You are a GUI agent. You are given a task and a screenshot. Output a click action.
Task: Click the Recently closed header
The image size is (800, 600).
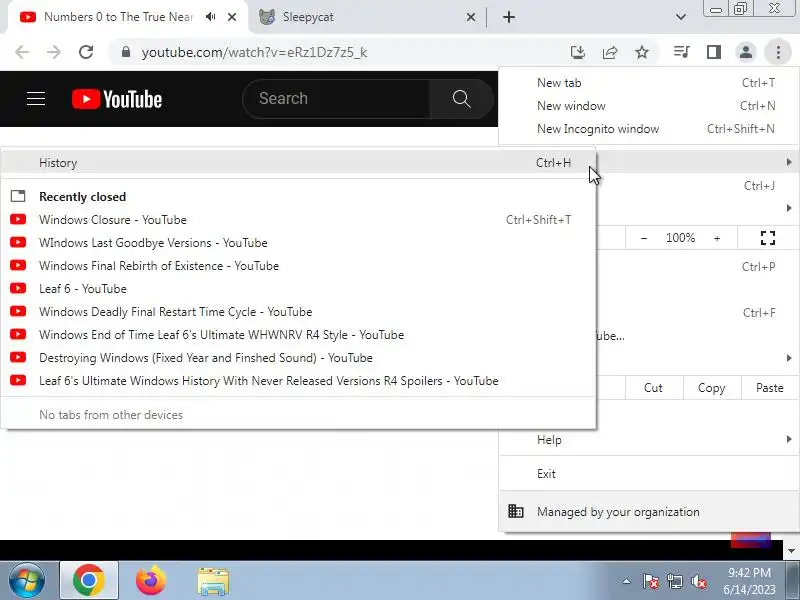tap(83, 197)
